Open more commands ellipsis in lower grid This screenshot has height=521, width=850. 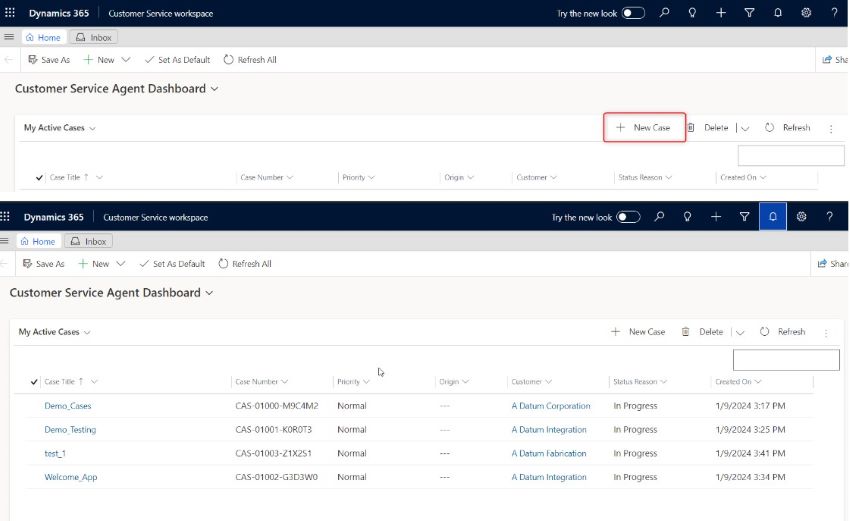coord(826,333)
